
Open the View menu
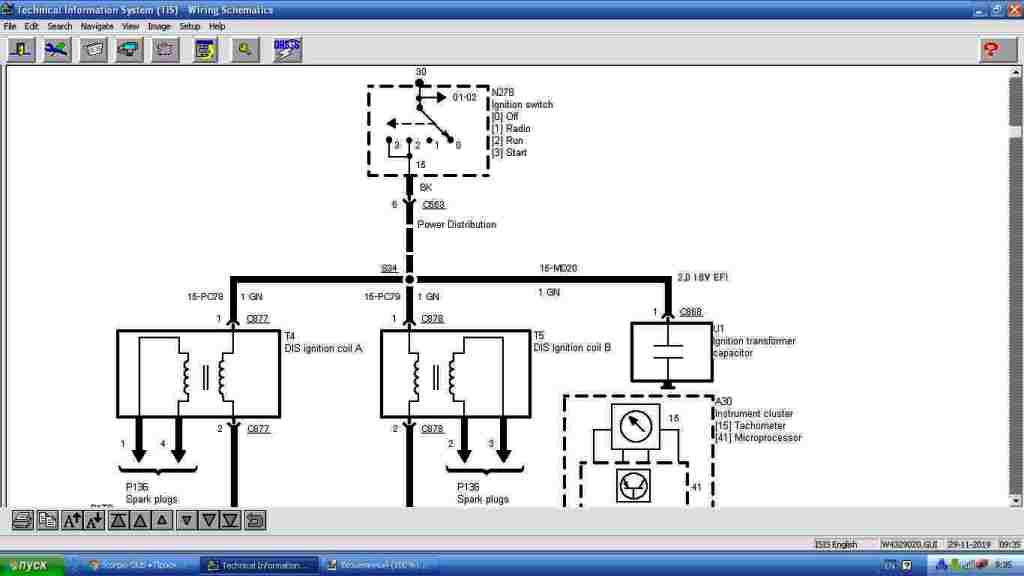(130, 27)
